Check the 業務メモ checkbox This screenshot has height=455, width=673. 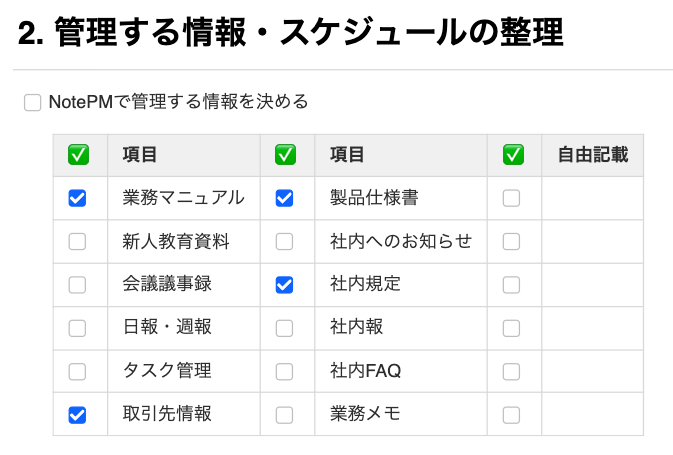(x=284, y=414)
